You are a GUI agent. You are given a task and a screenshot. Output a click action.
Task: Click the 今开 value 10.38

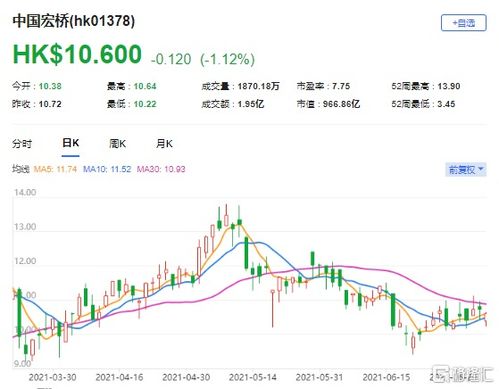[50, 86]
